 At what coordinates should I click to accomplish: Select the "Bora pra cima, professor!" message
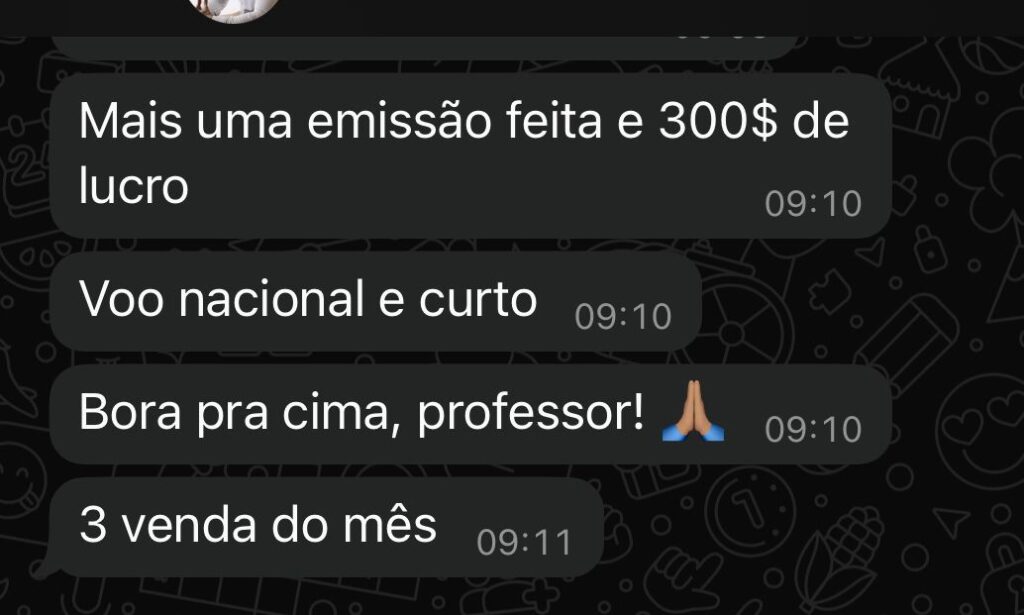click(471, 414)
